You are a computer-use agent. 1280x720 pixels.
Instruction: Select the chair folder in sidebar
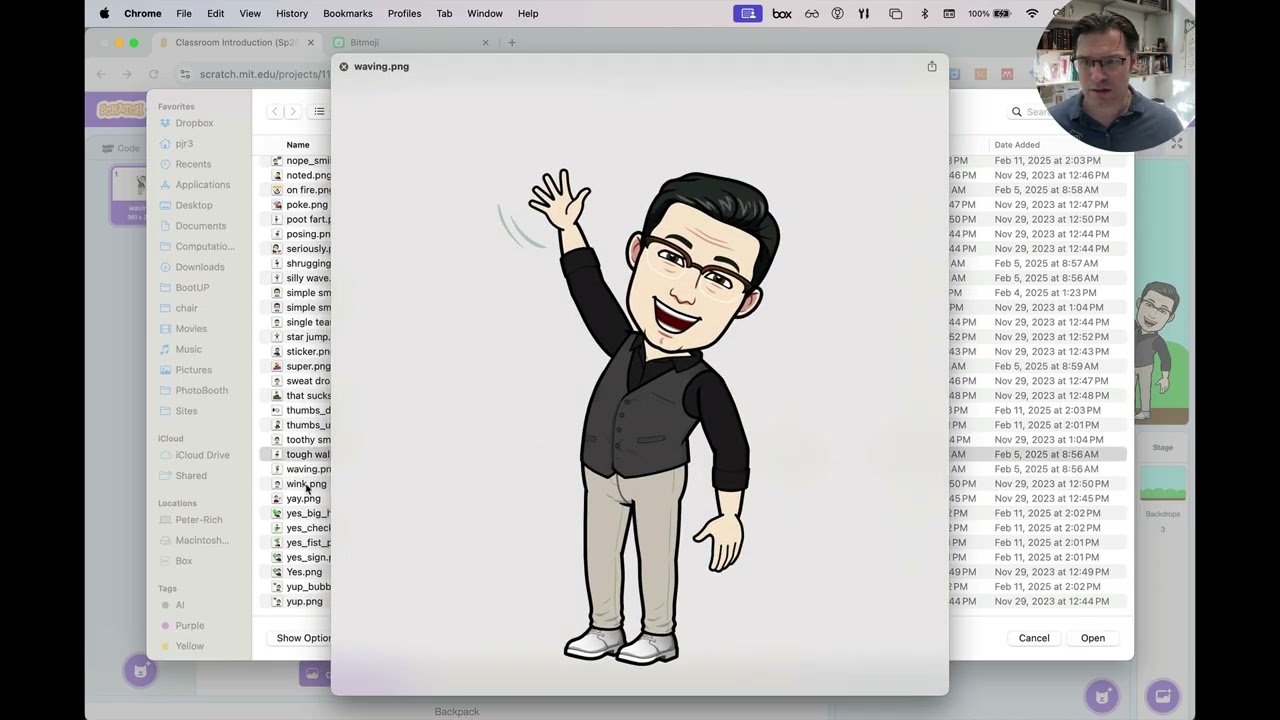click(186, 308)
